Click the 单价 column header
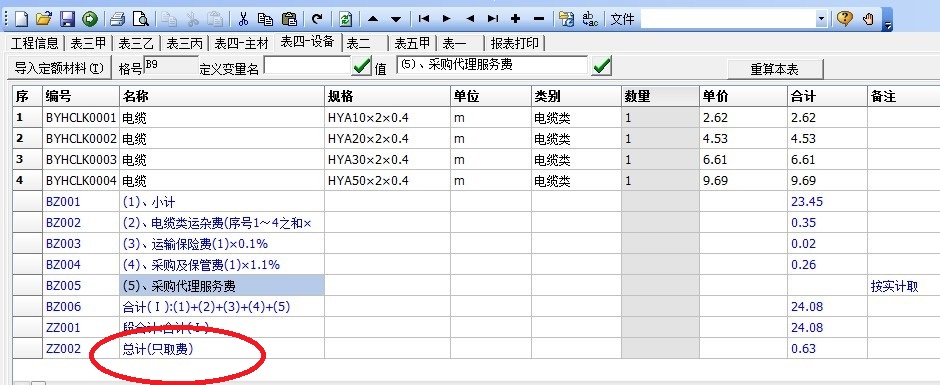The width and height of the screenshot is (940, 385). pyautogui.click(x=743, y=97)
